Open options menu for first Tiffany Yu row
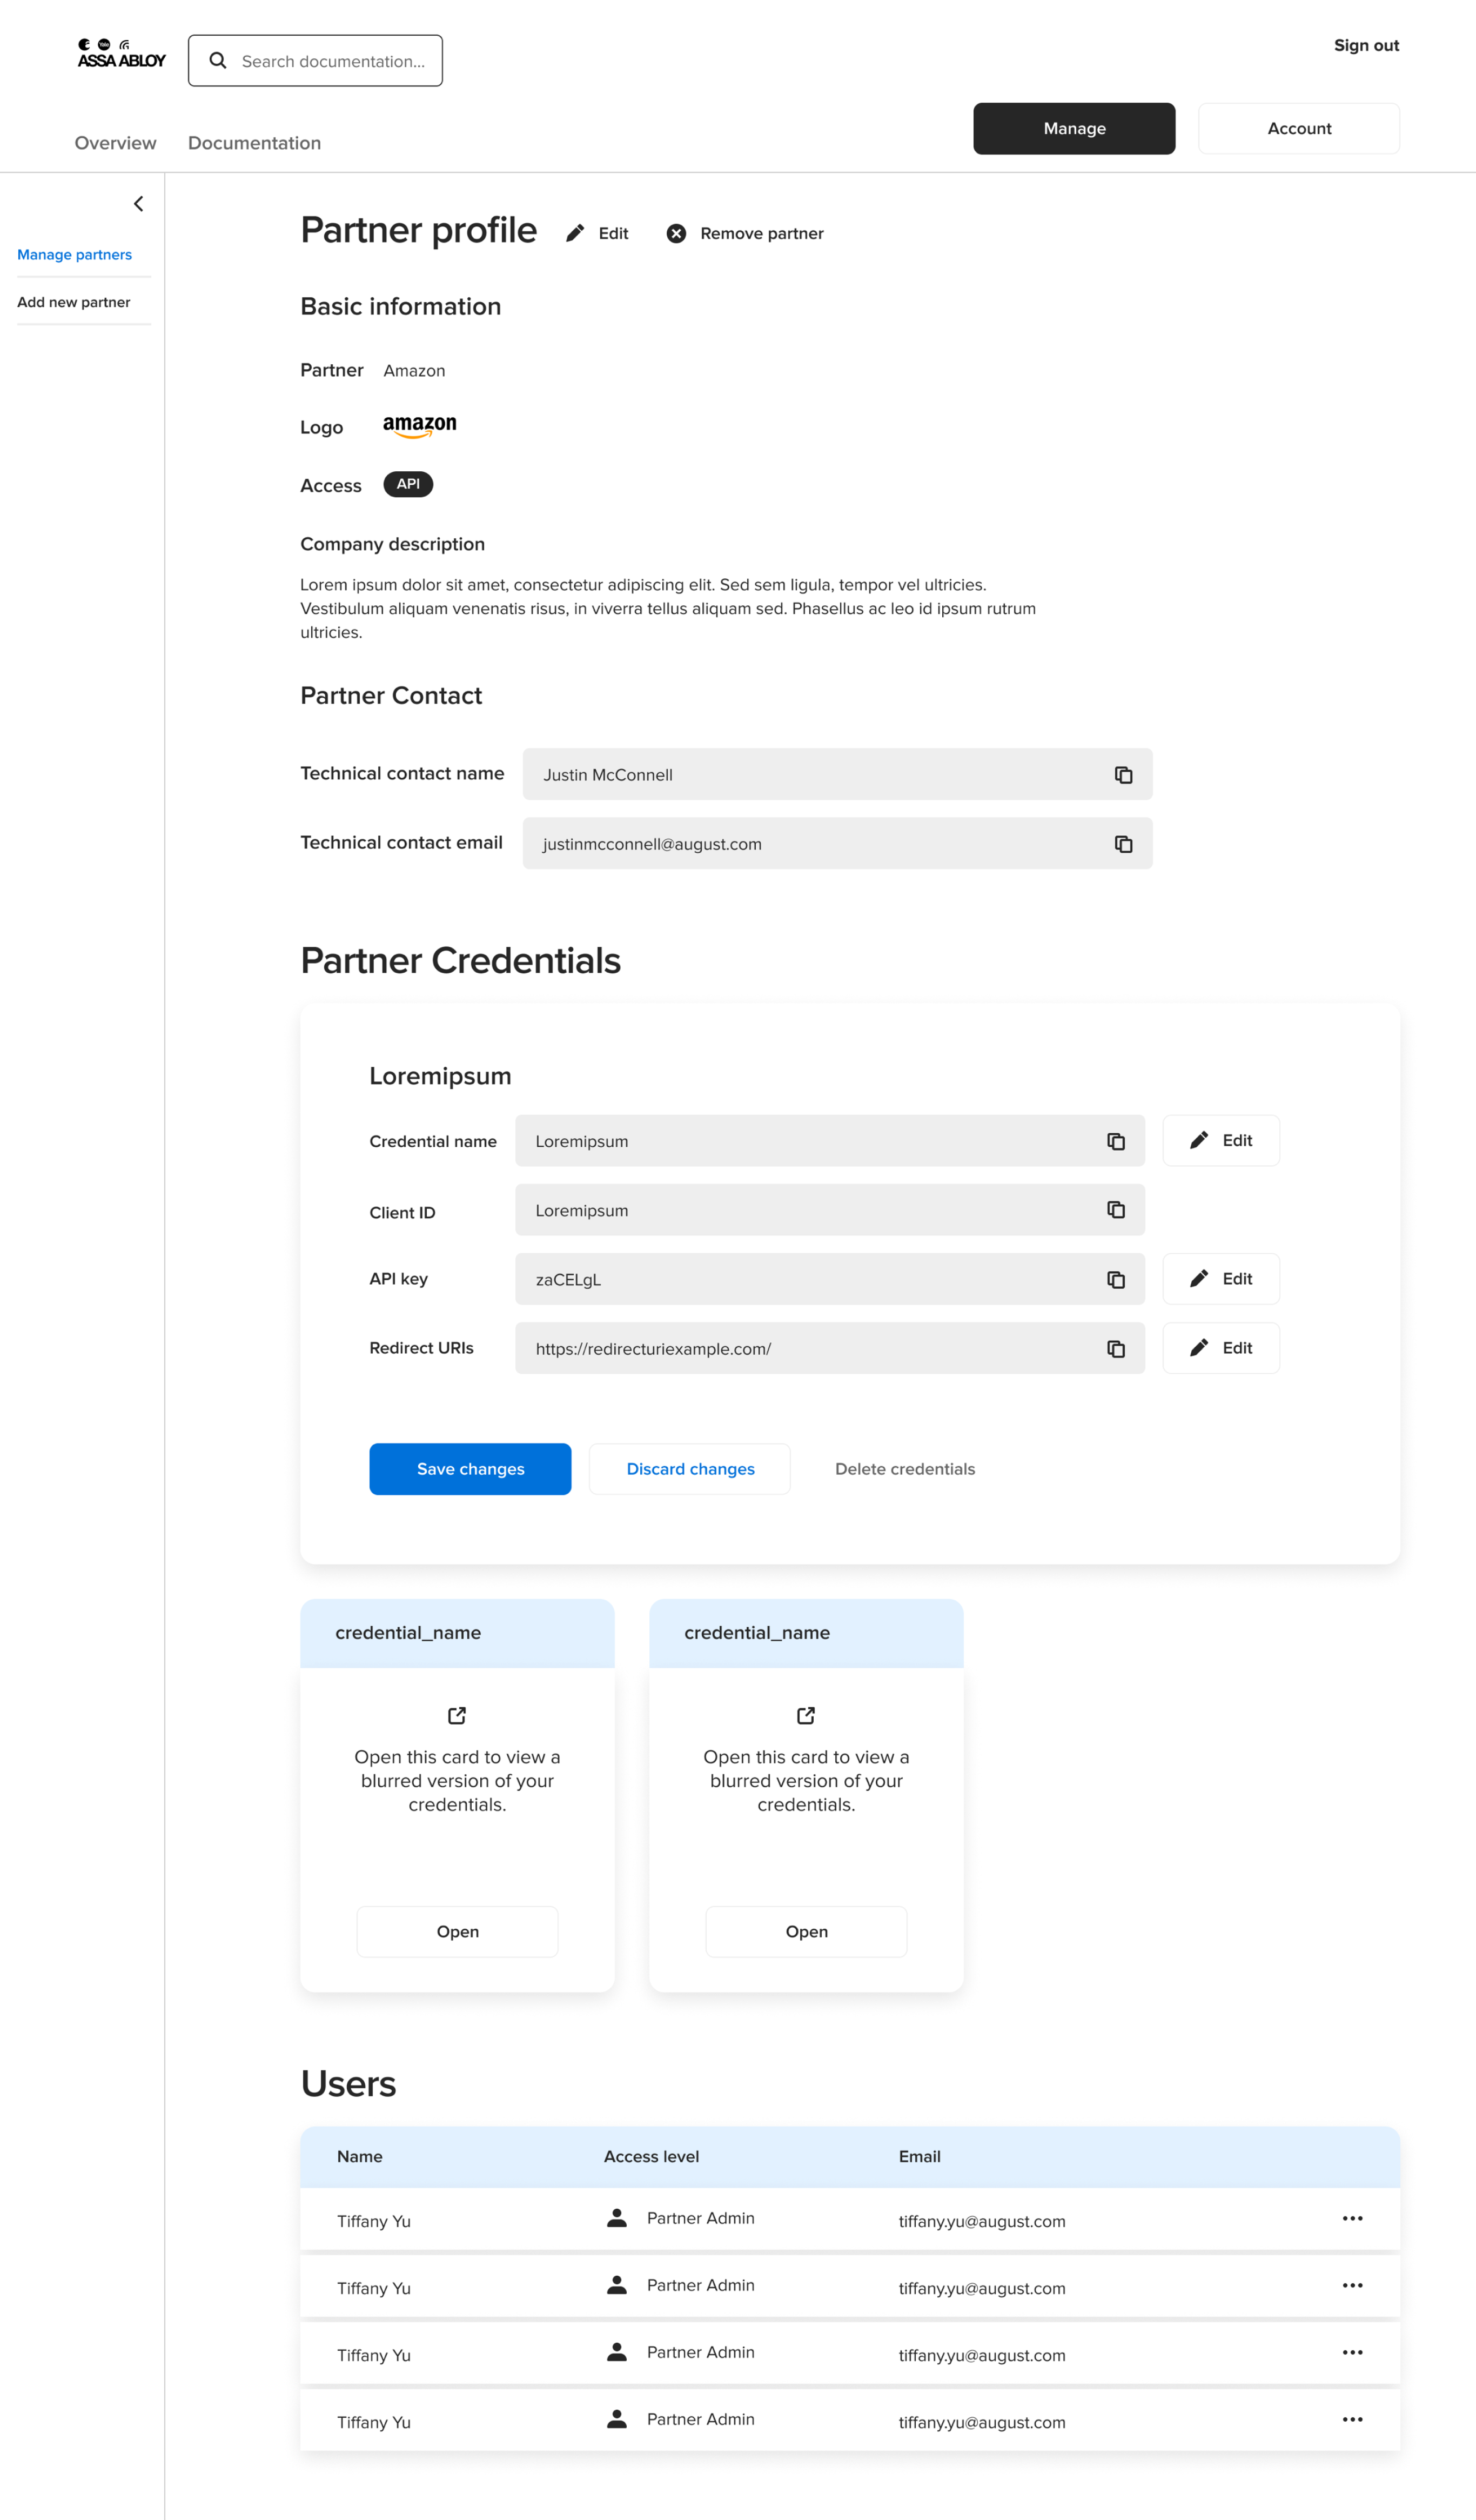Viewport: 1476px width, 2520px height. tap(1352, 2218)
